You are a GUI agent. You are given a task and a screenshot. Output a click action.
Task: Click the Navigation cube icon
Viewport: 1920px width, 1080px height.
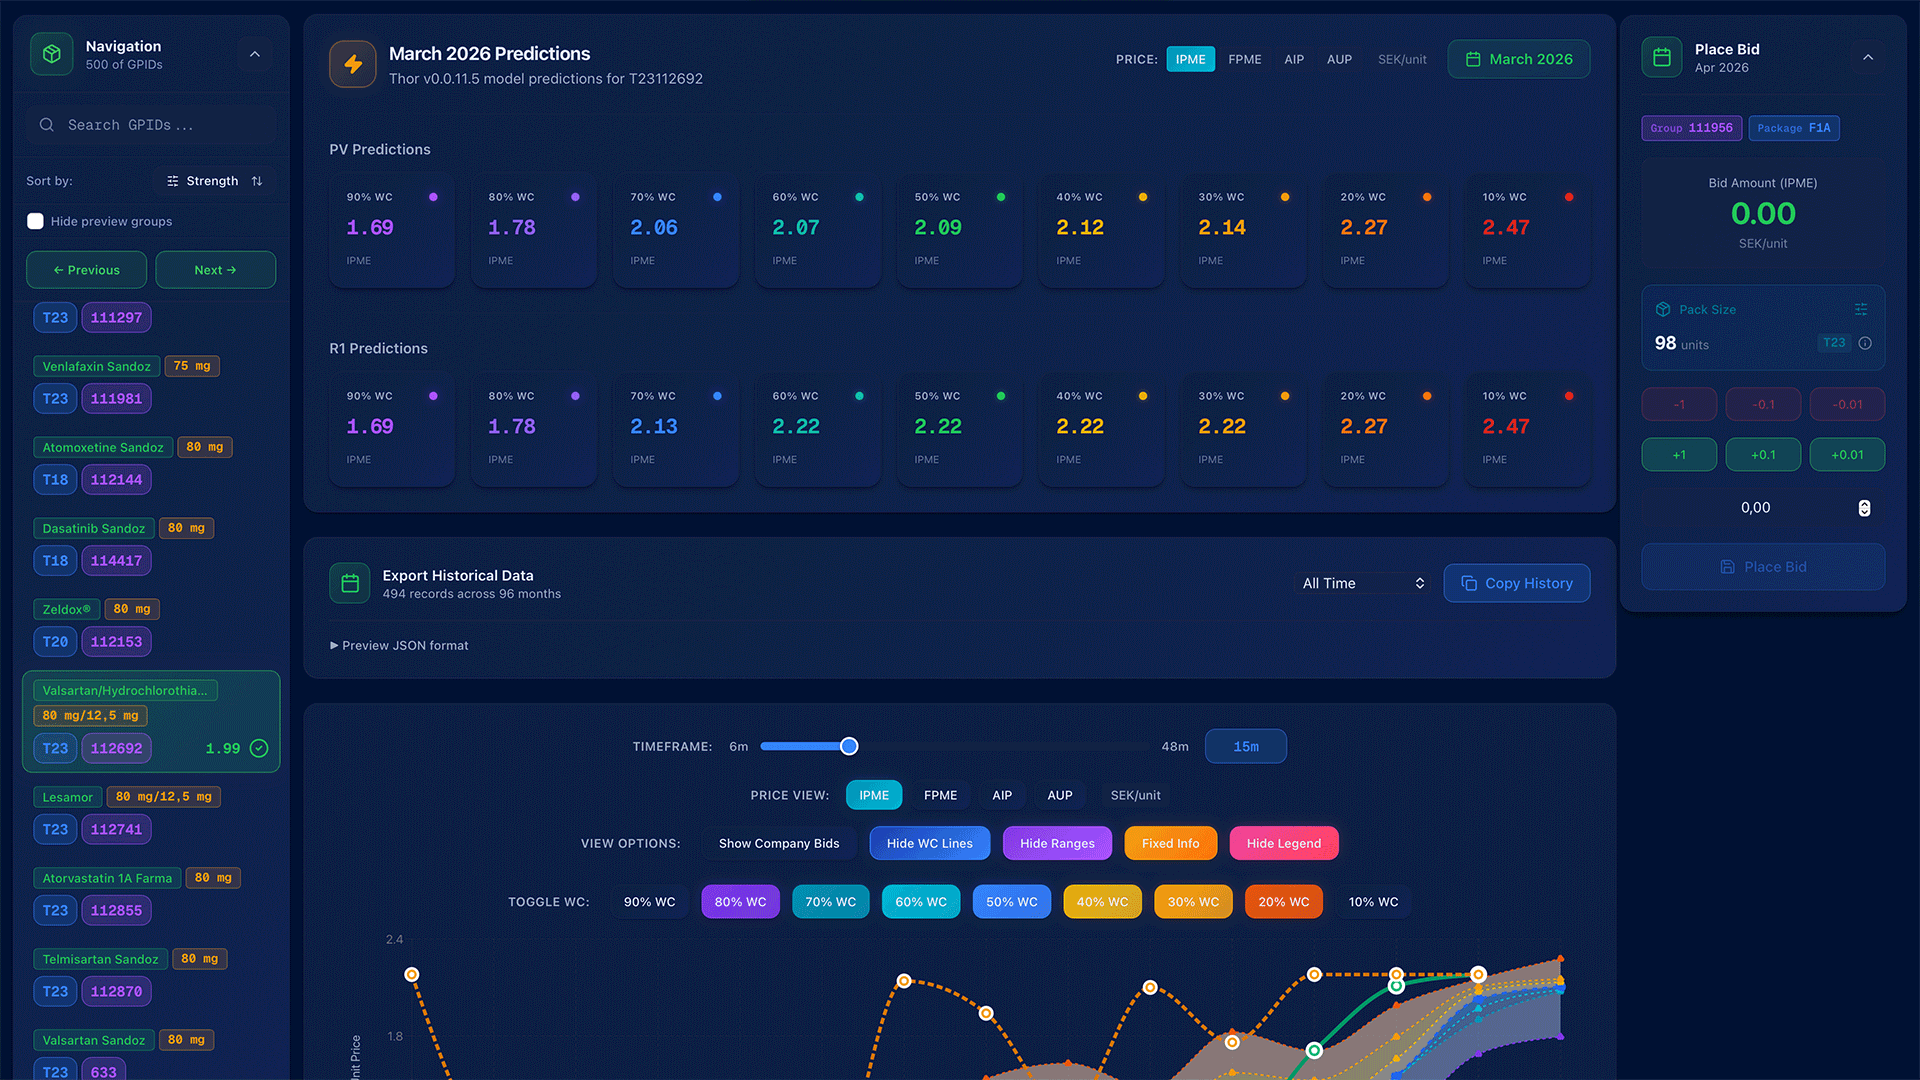[52, 54]
